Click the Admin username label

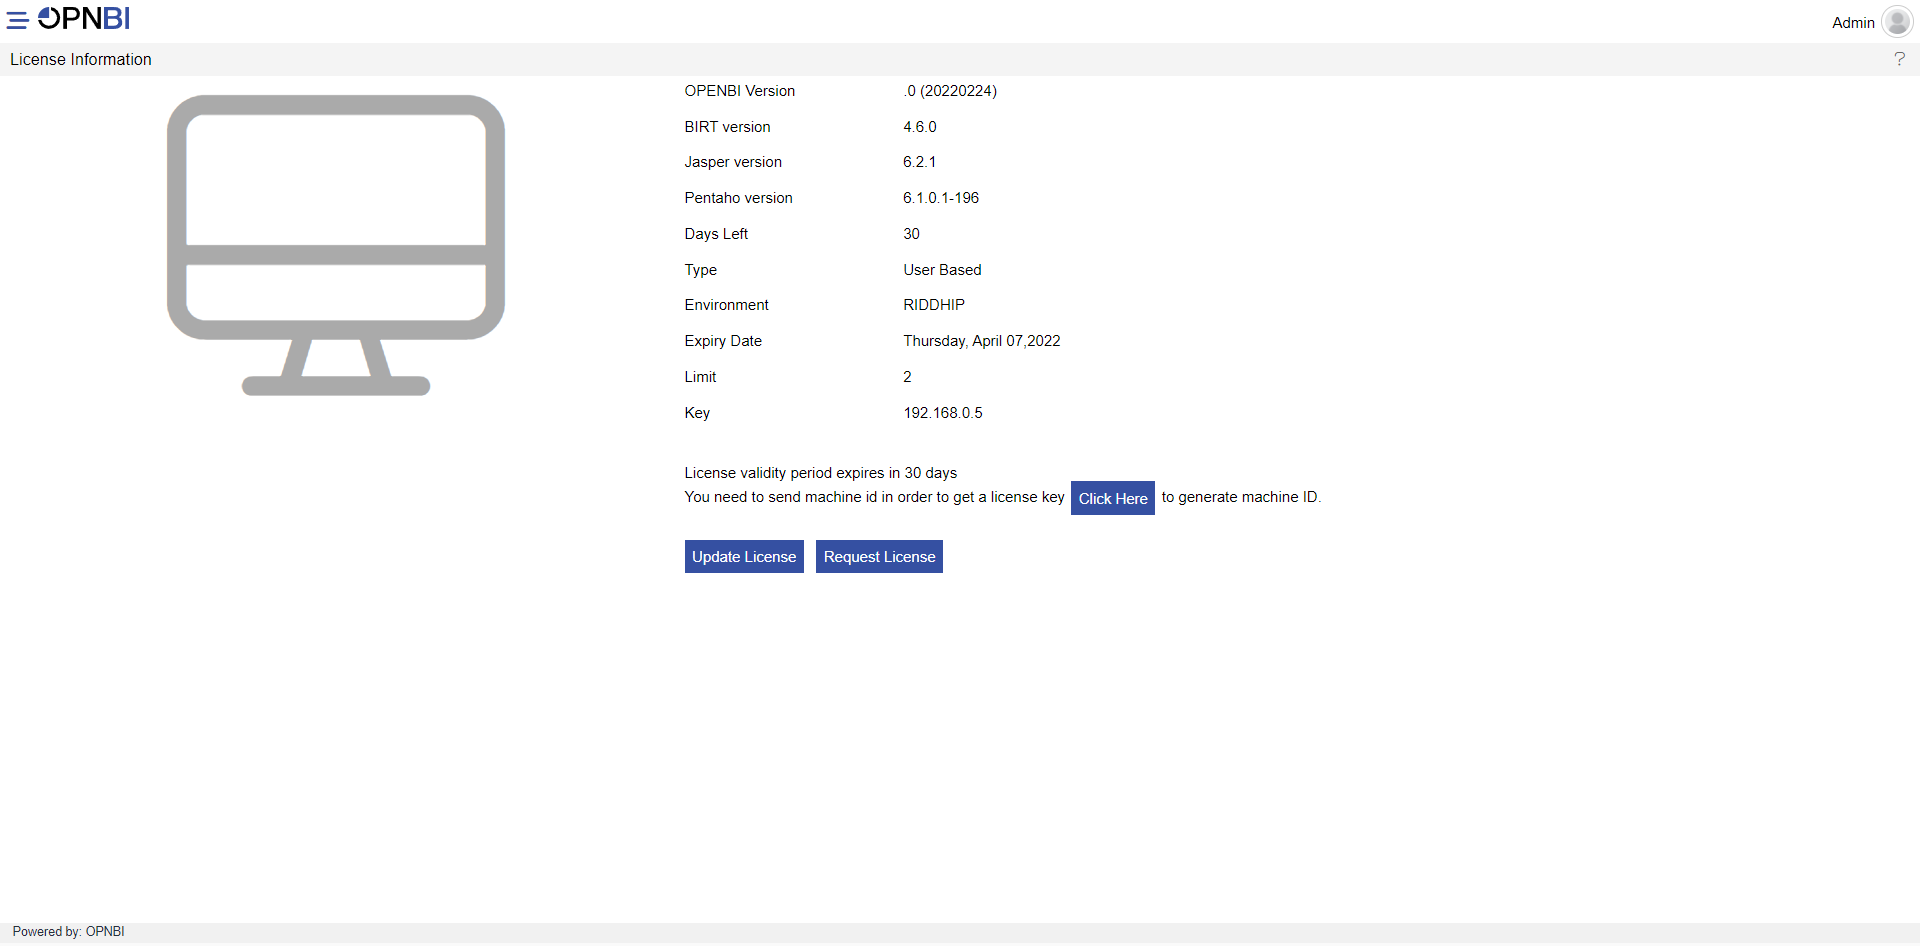click(1853, 22)
